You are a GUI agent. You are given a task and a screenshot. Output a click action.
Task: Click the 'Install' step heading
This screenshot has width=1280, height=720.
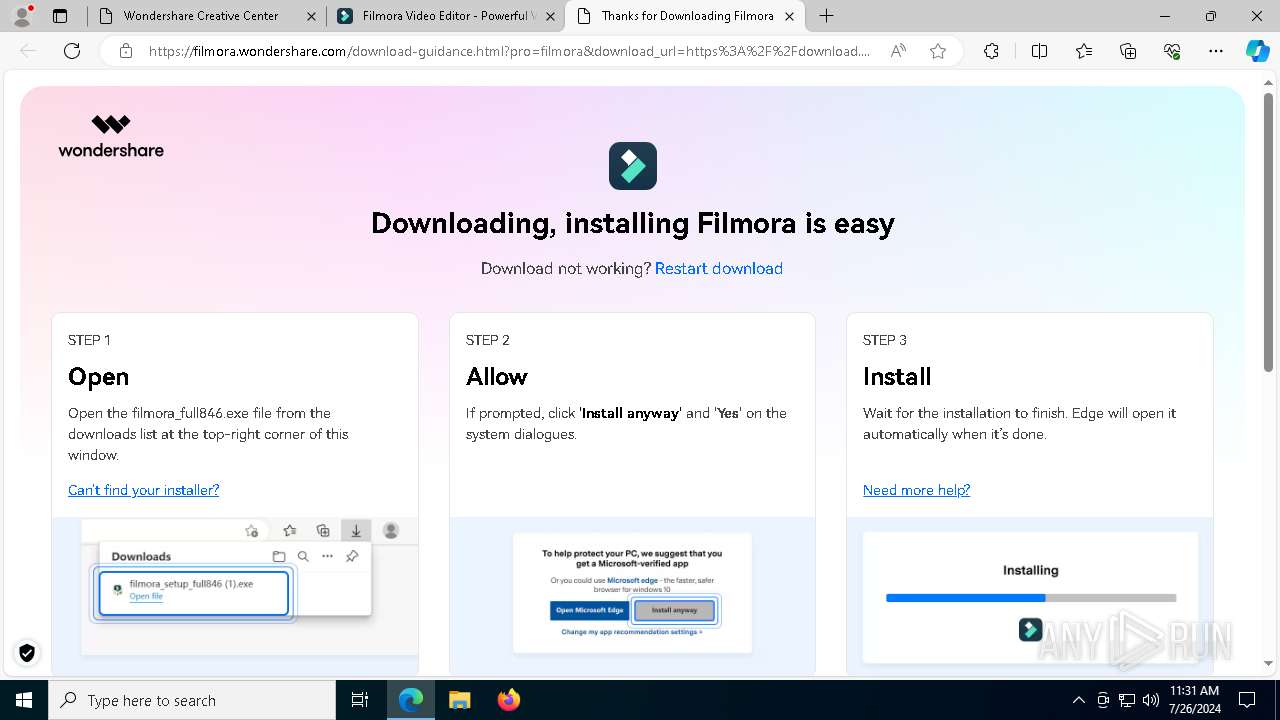(897, 377)
